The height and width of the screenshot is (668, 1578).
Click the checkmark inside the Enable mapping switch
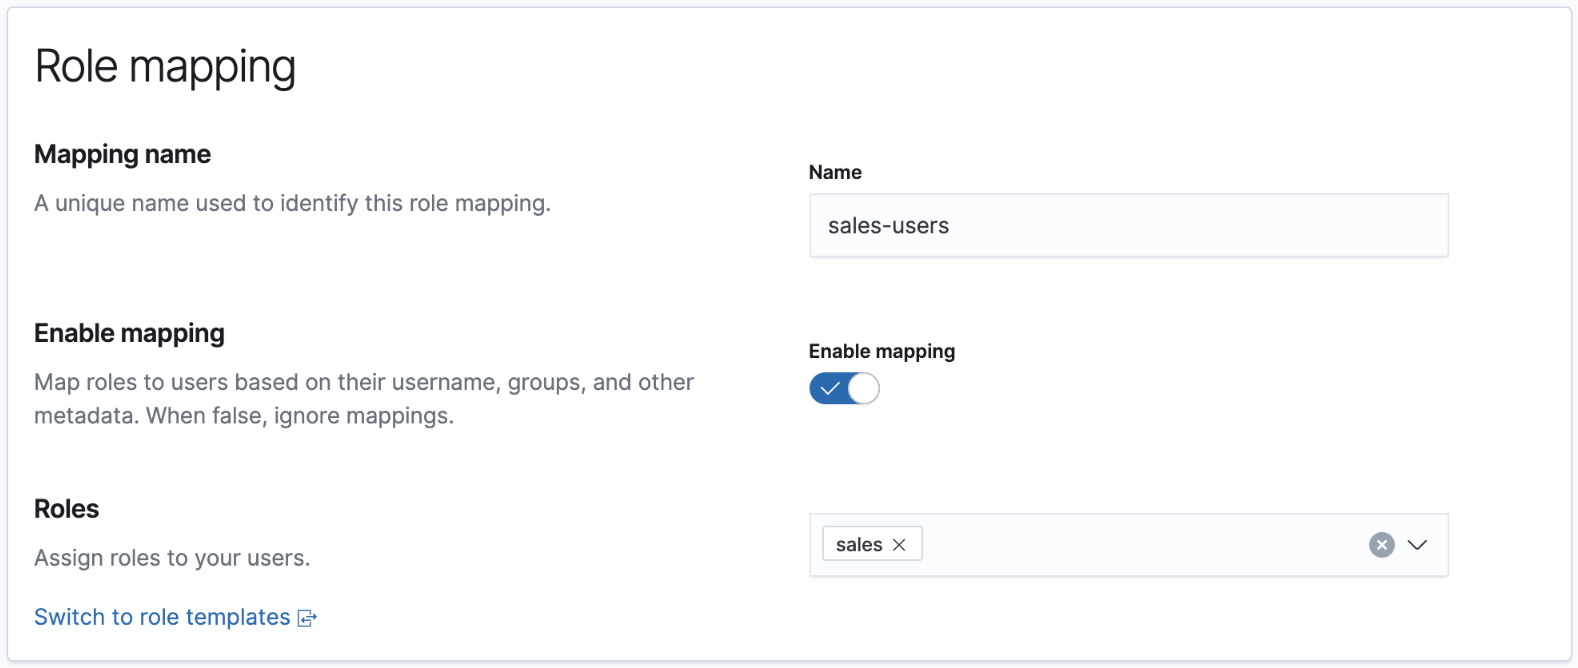[829, 388]
